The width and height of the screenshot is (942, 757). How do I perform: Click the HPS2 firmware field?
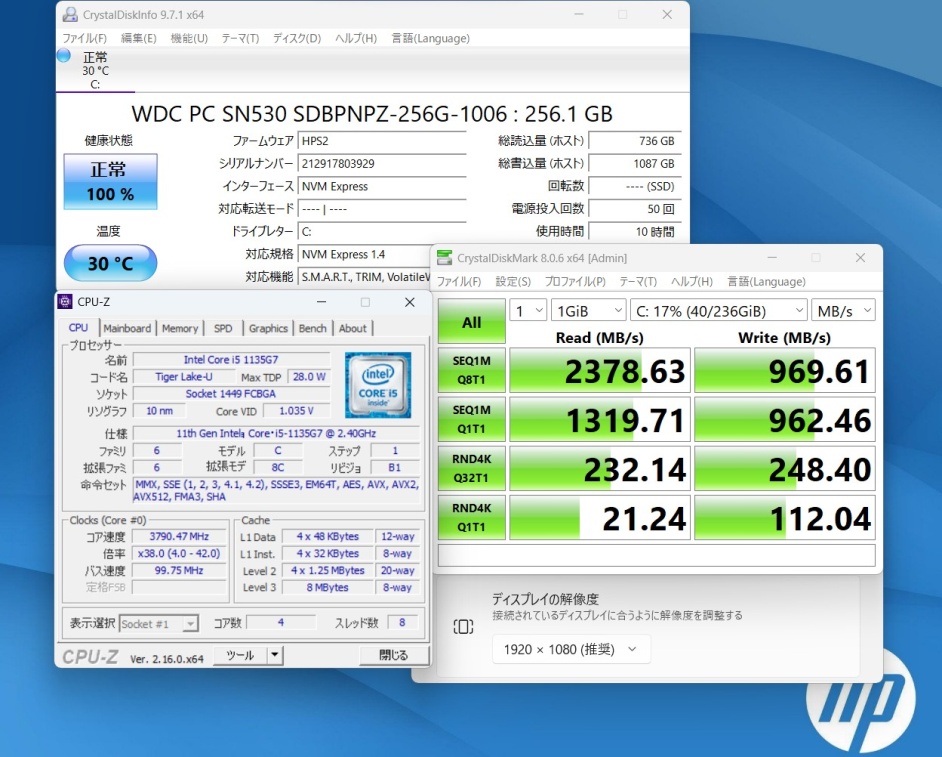tap(382, 141)
